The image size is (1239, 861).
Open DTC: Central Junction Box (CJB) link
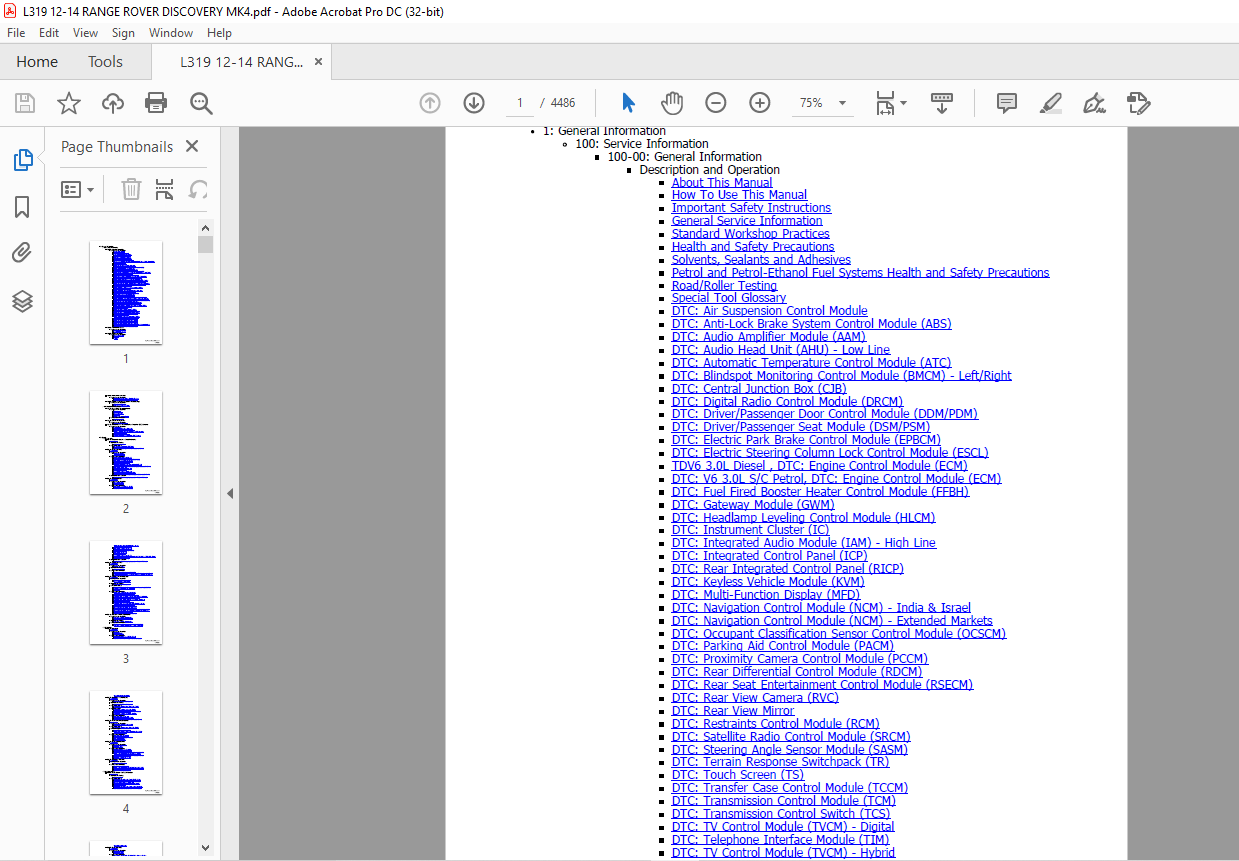tap(759, 389)
